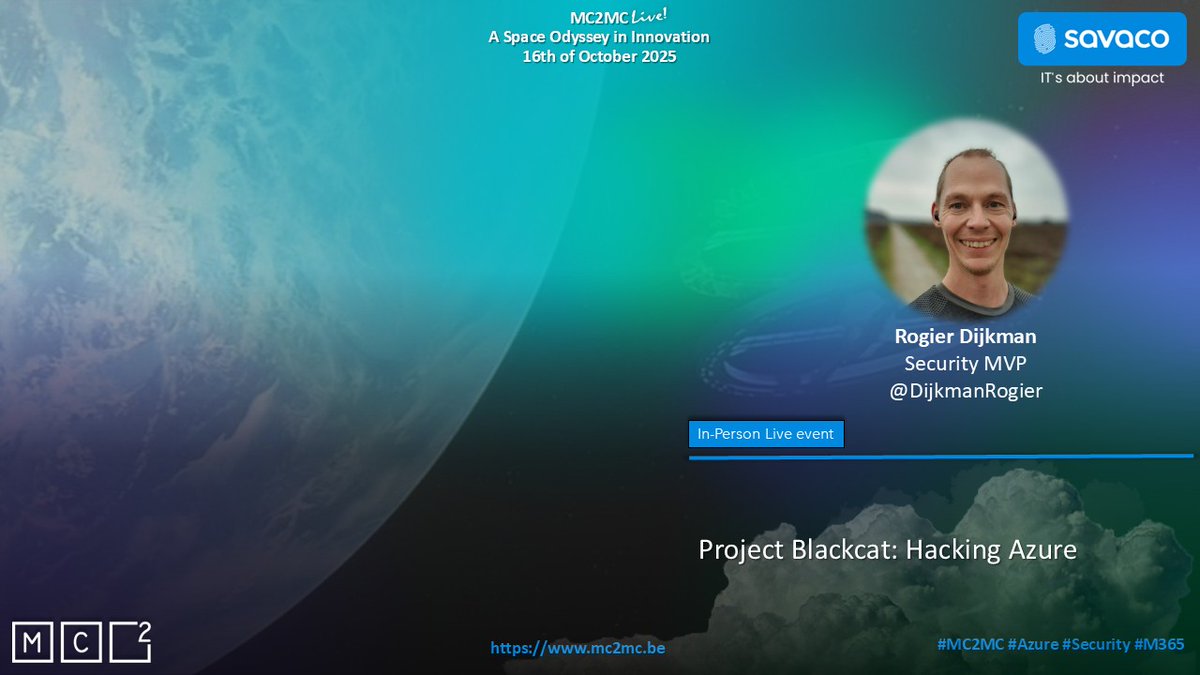Screen dimensions: 1200x675
Task: Click the #MC2MC hashtag
Action: (x=970, y=646)
